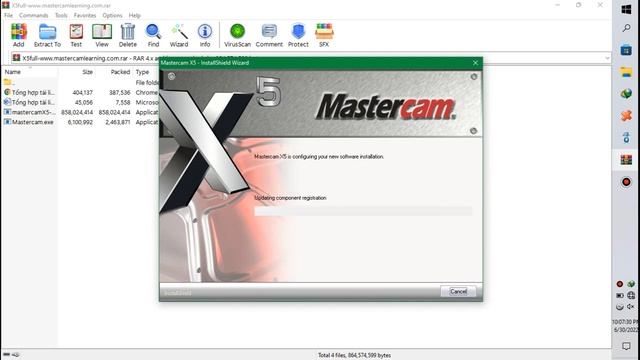Run the Test archive tool
Image resolution: width=640 pixels, height=360 pixels.
pyautogui.click(x=76, y=35)
